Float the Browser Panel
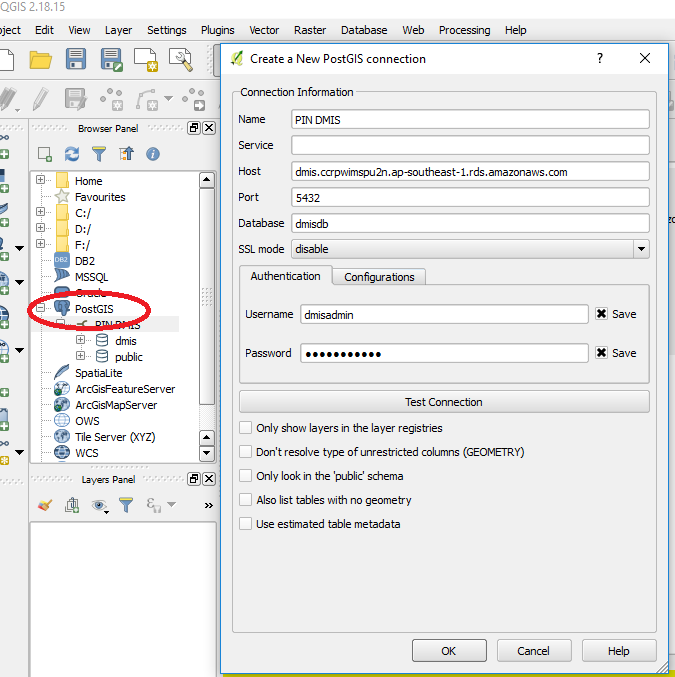The width and height of the screenshot is (675, 677). tap(194, 128)
